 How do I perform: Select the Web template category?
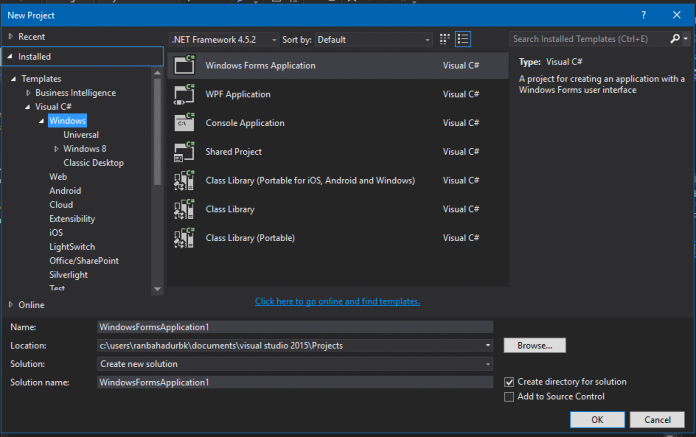coord(58,177)
